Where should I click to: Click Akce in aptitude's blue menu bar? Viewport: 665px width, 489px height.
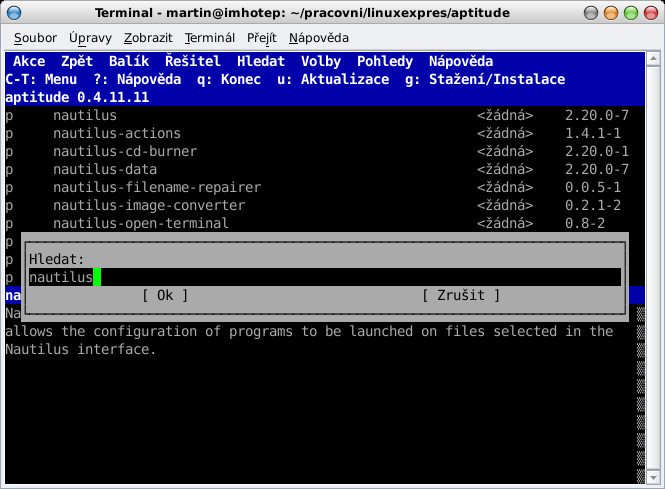[29, 61]
